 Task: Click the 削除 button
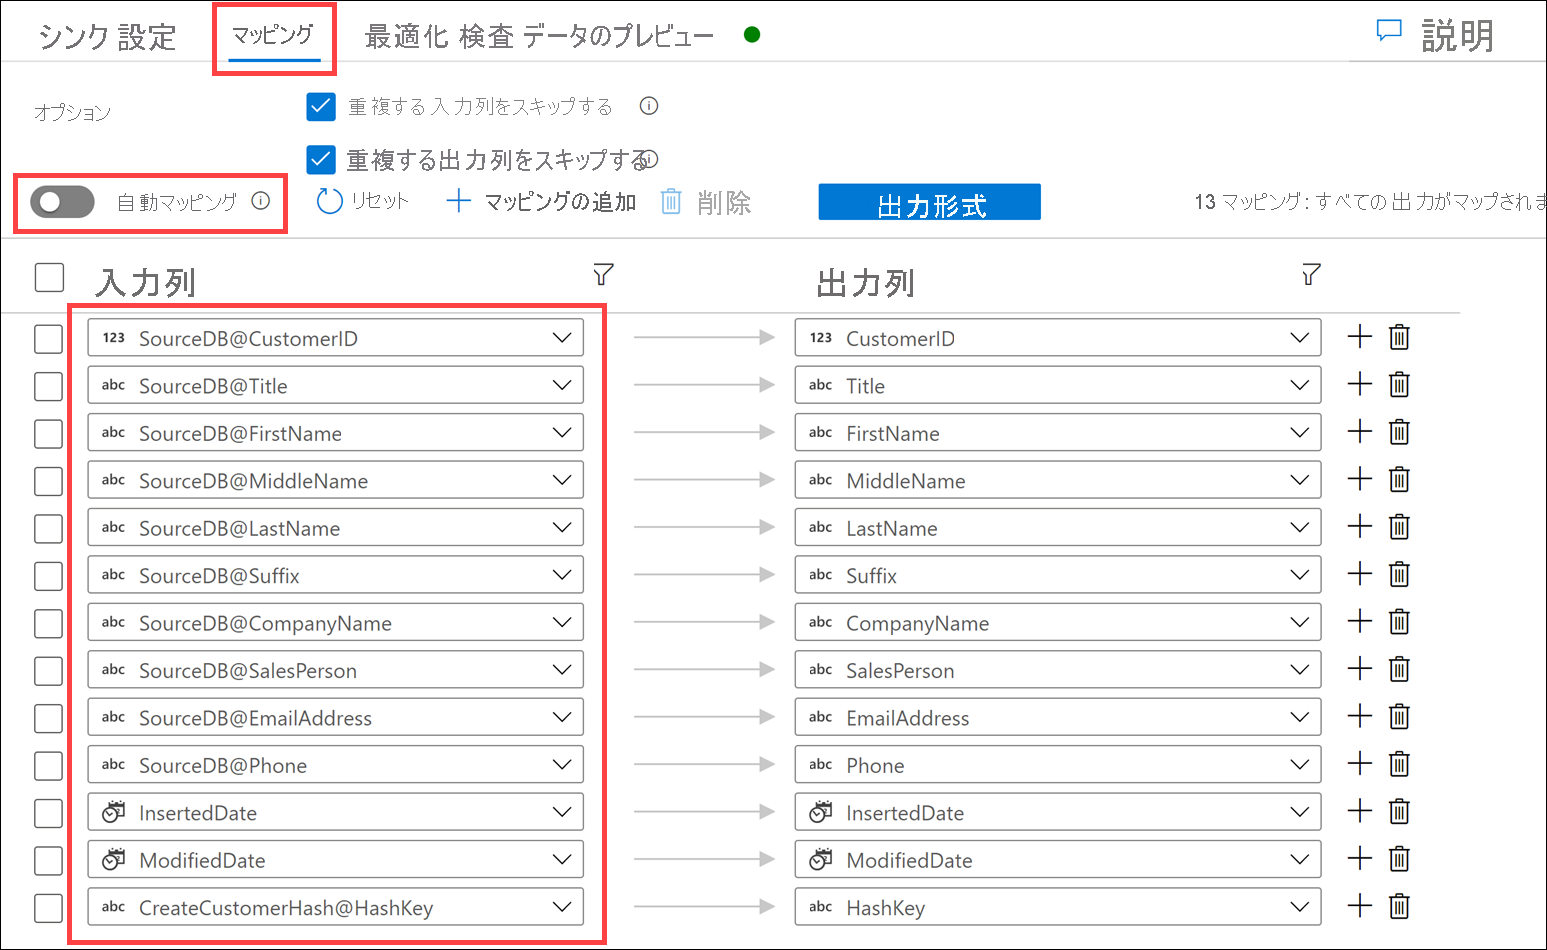pyautogui.click(x=706, y=202)
